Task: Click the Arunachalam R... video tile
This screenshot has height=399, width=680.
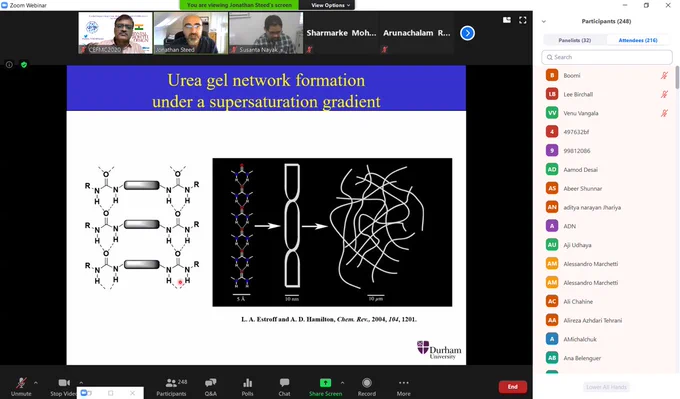Action: click(417, 33)
